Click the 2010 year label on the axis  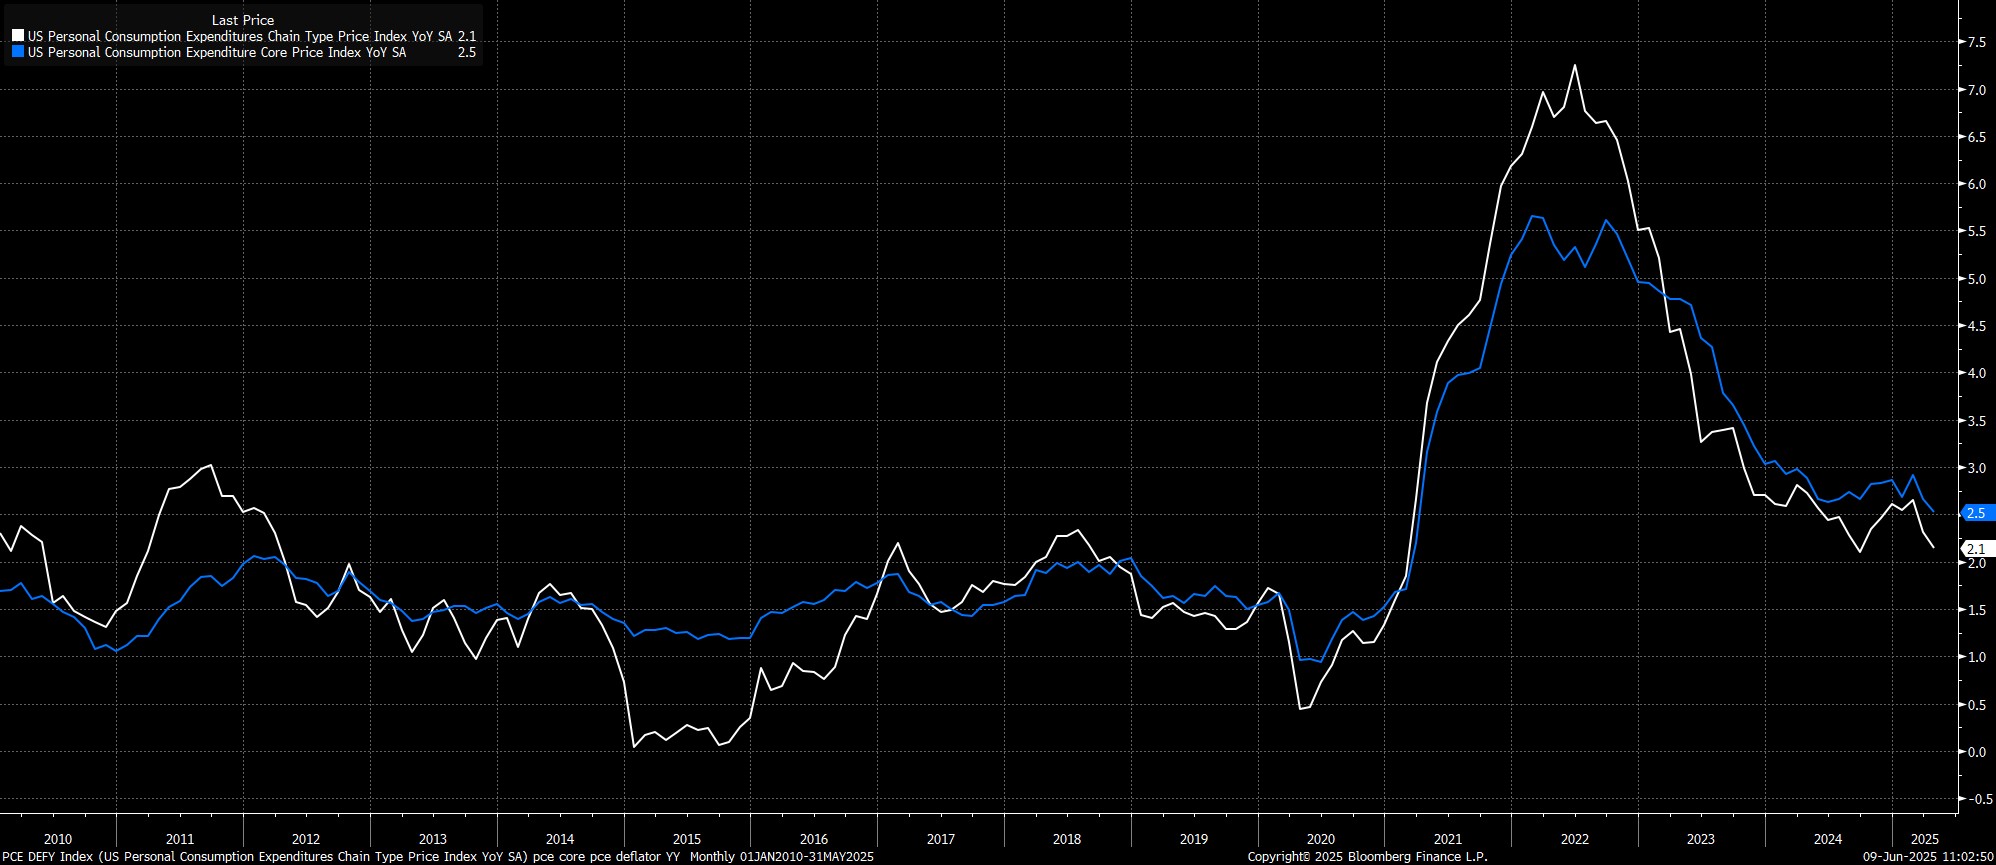(58, 839)
